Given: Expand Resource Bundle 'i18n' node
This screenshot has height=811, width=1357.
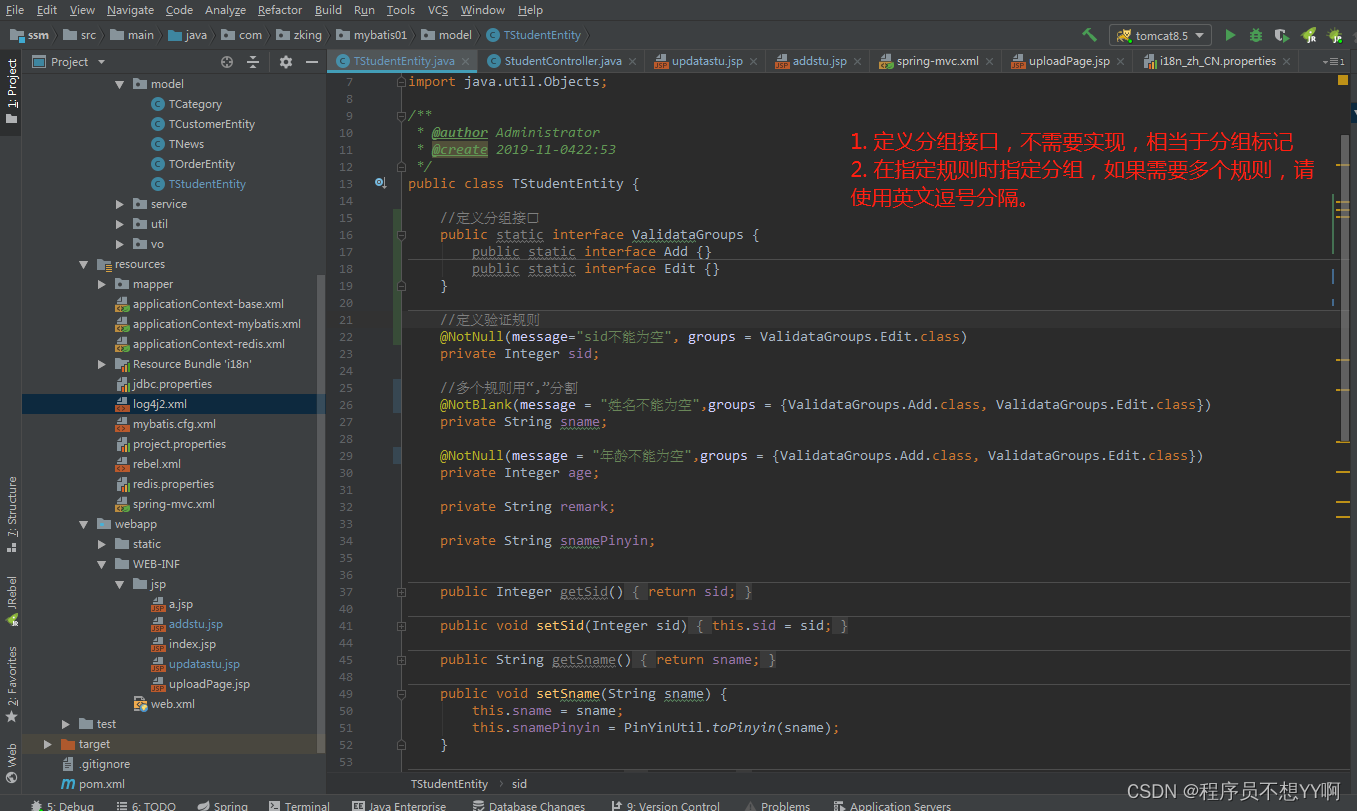Looking at the screenshot, I should tap(102, 364).
